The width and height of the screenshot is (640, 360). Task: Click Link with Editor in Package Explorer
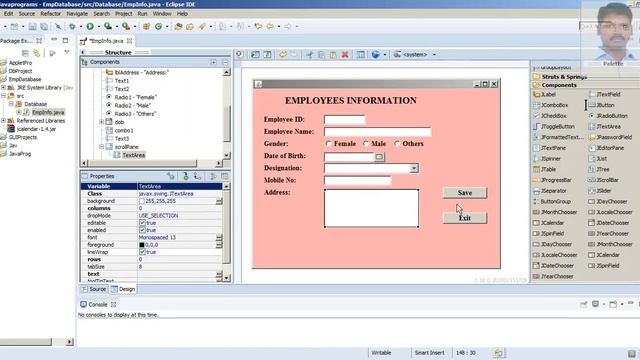[x=37, y=53]
